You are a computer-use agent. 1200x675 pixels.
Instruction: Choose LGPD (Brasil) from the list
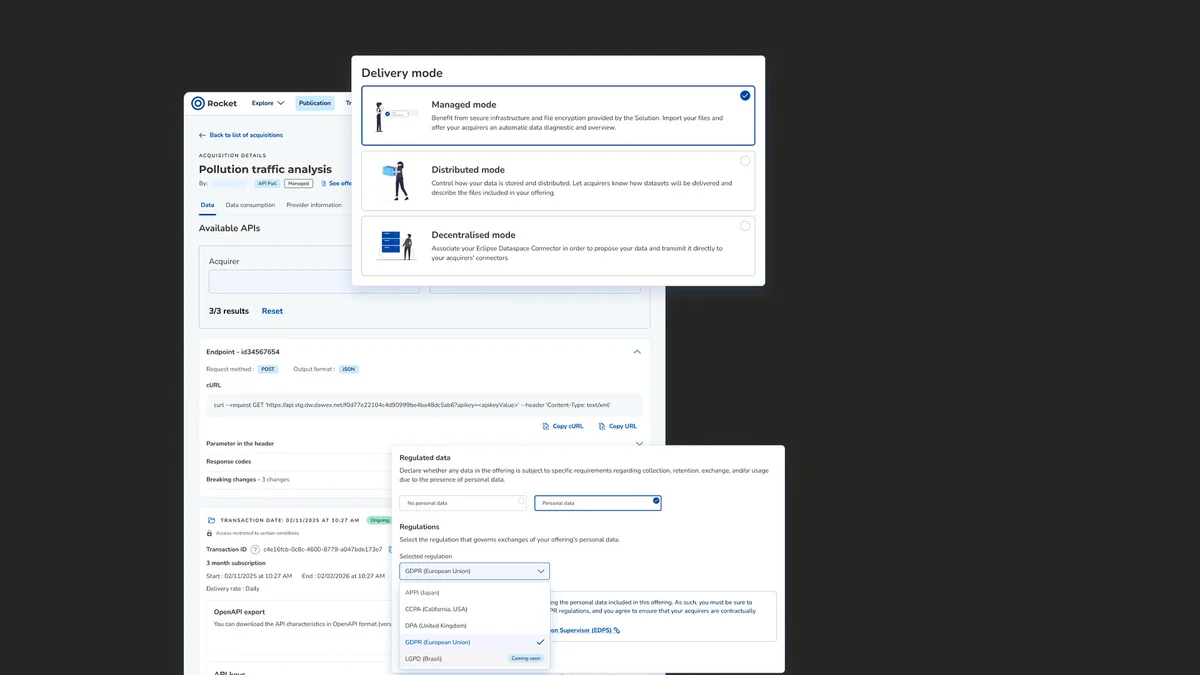[x=474, y=658]
